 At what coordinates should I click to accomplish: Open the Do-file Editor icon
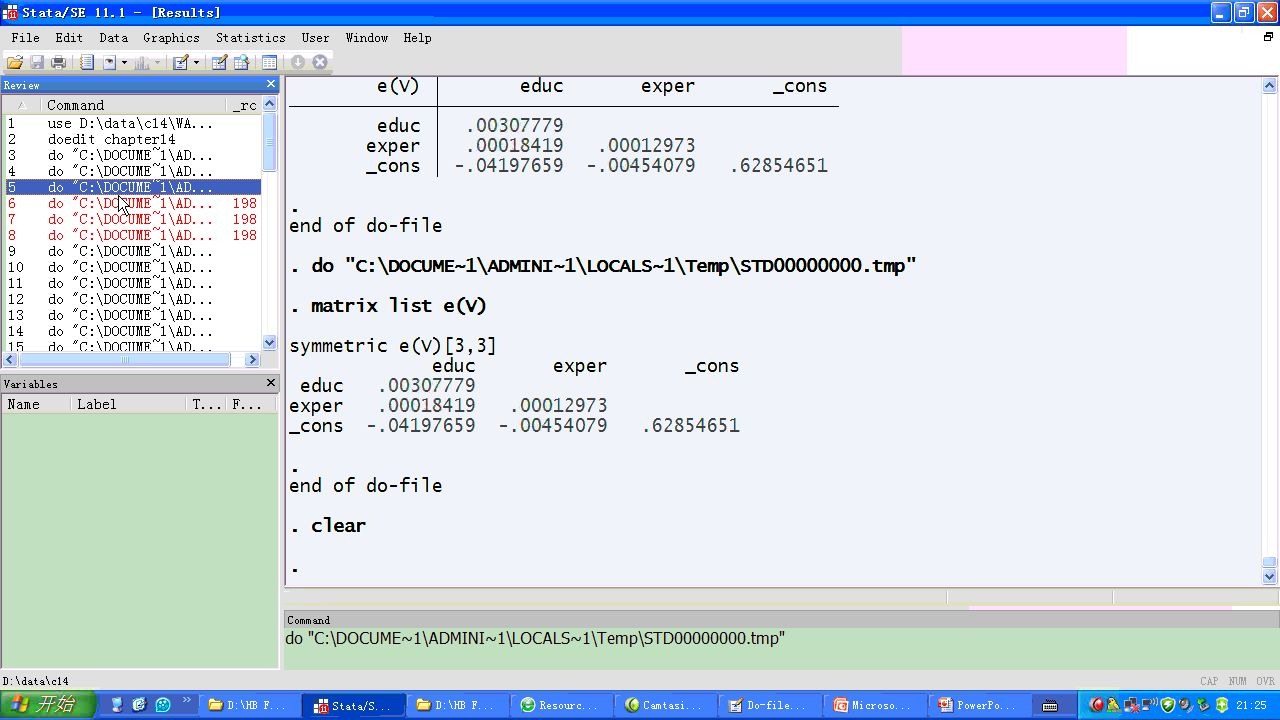pyautogui.click(x=180, y=62)
